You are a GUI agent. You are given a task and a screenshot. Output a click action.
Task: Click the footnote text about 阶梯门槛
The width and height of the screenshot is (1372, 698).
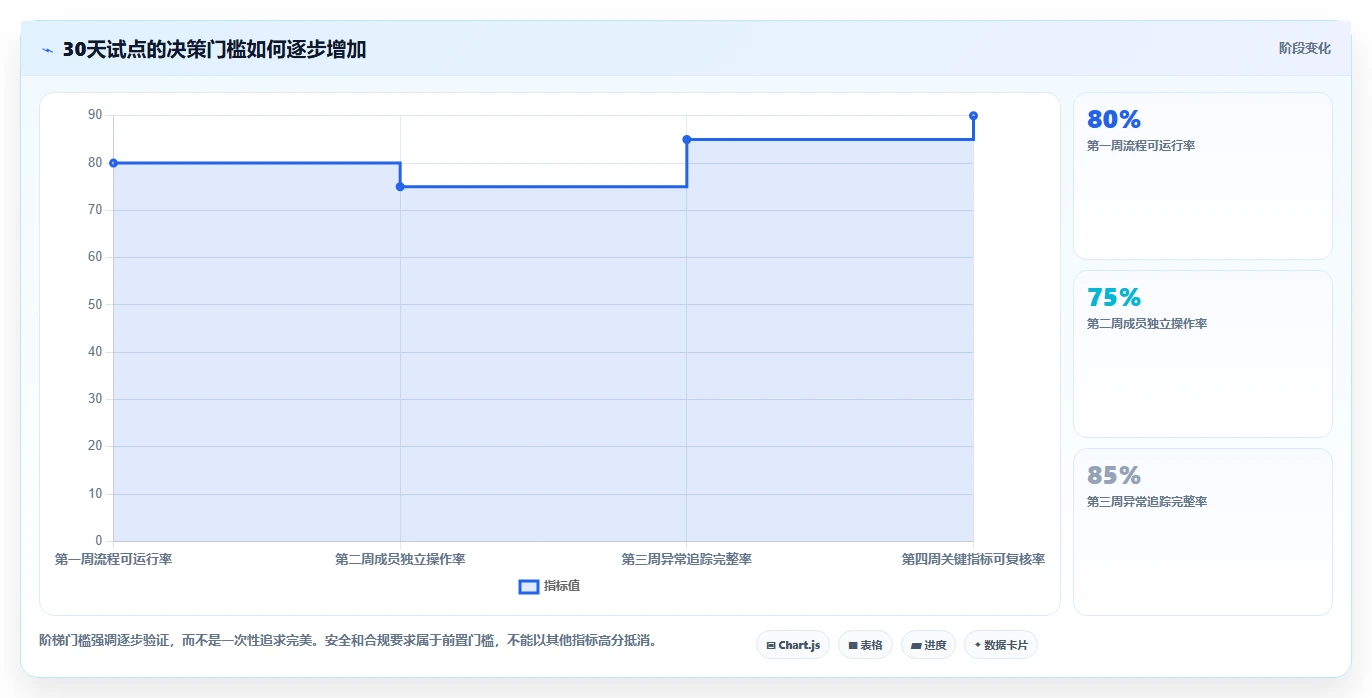pyautogui.click(x=349, y=640)
